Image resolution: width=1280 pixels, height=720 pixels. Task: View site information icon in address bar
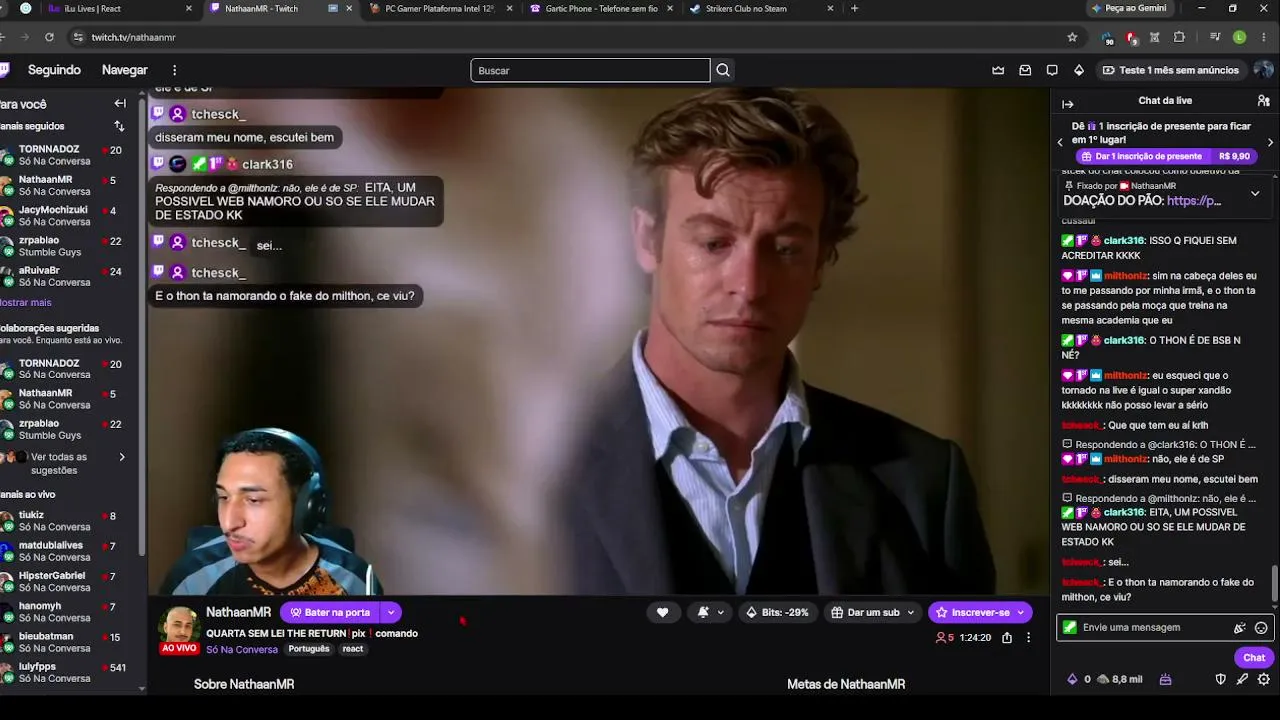pyautogui.click(x=78, y=37)
